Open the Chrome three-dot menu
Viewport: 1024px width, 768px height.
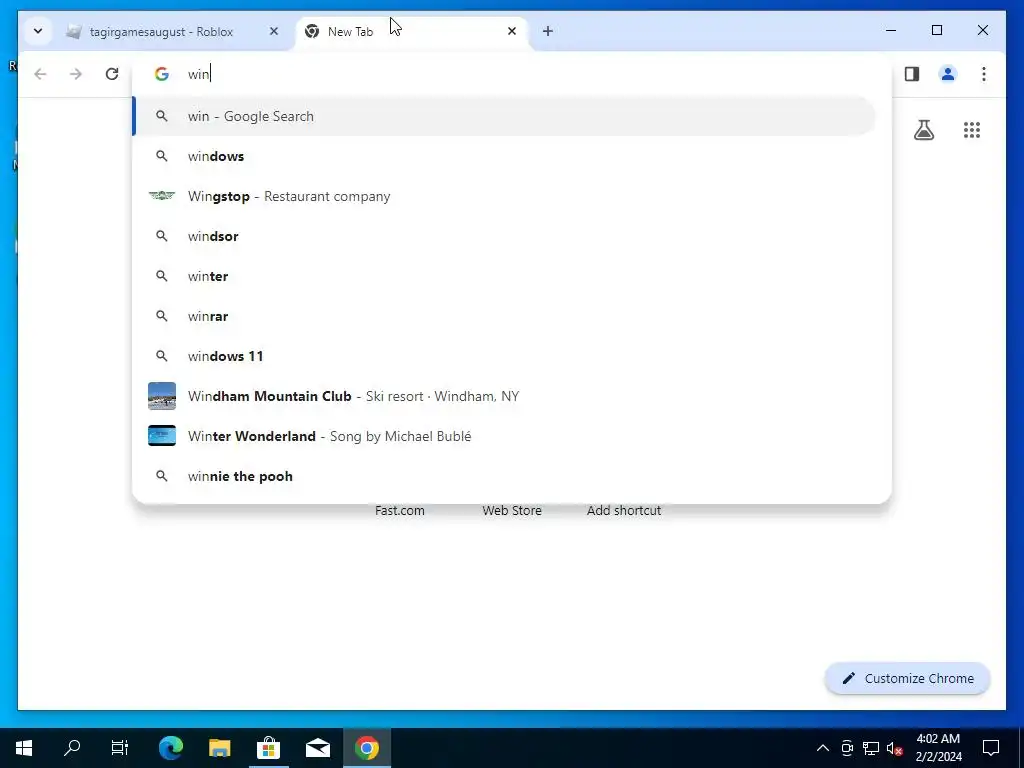pyautogui.click(x=984, y=74)
